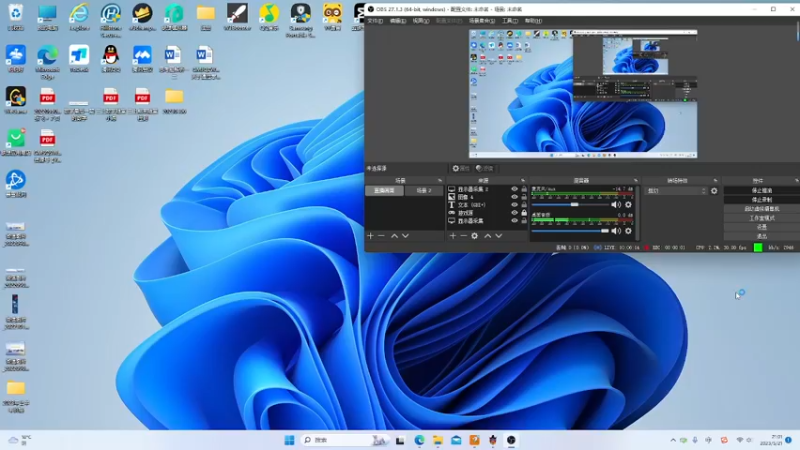Select scene 场景 2 in Scenes list
800x450 pixels.
423,190
